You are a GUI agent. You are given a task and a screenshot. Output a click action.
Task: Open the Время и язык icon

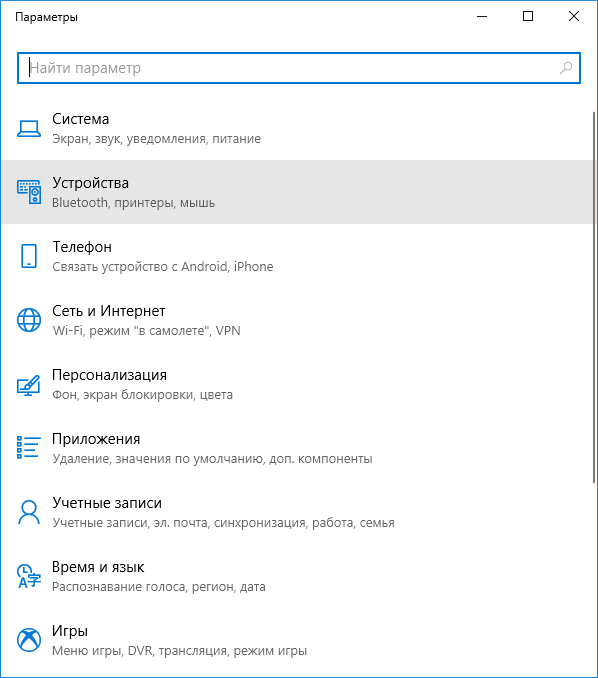29,576
